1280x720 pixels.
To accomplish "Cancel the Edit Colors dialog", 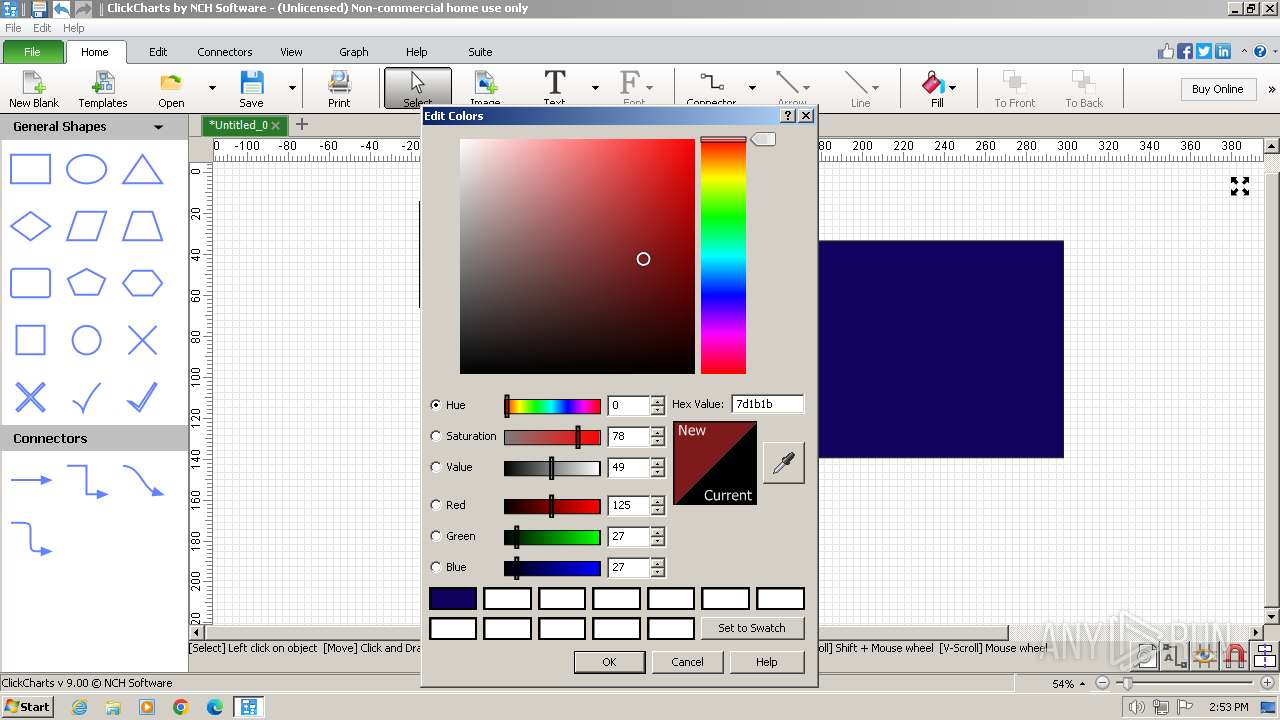I will click(x=687, y=662).
